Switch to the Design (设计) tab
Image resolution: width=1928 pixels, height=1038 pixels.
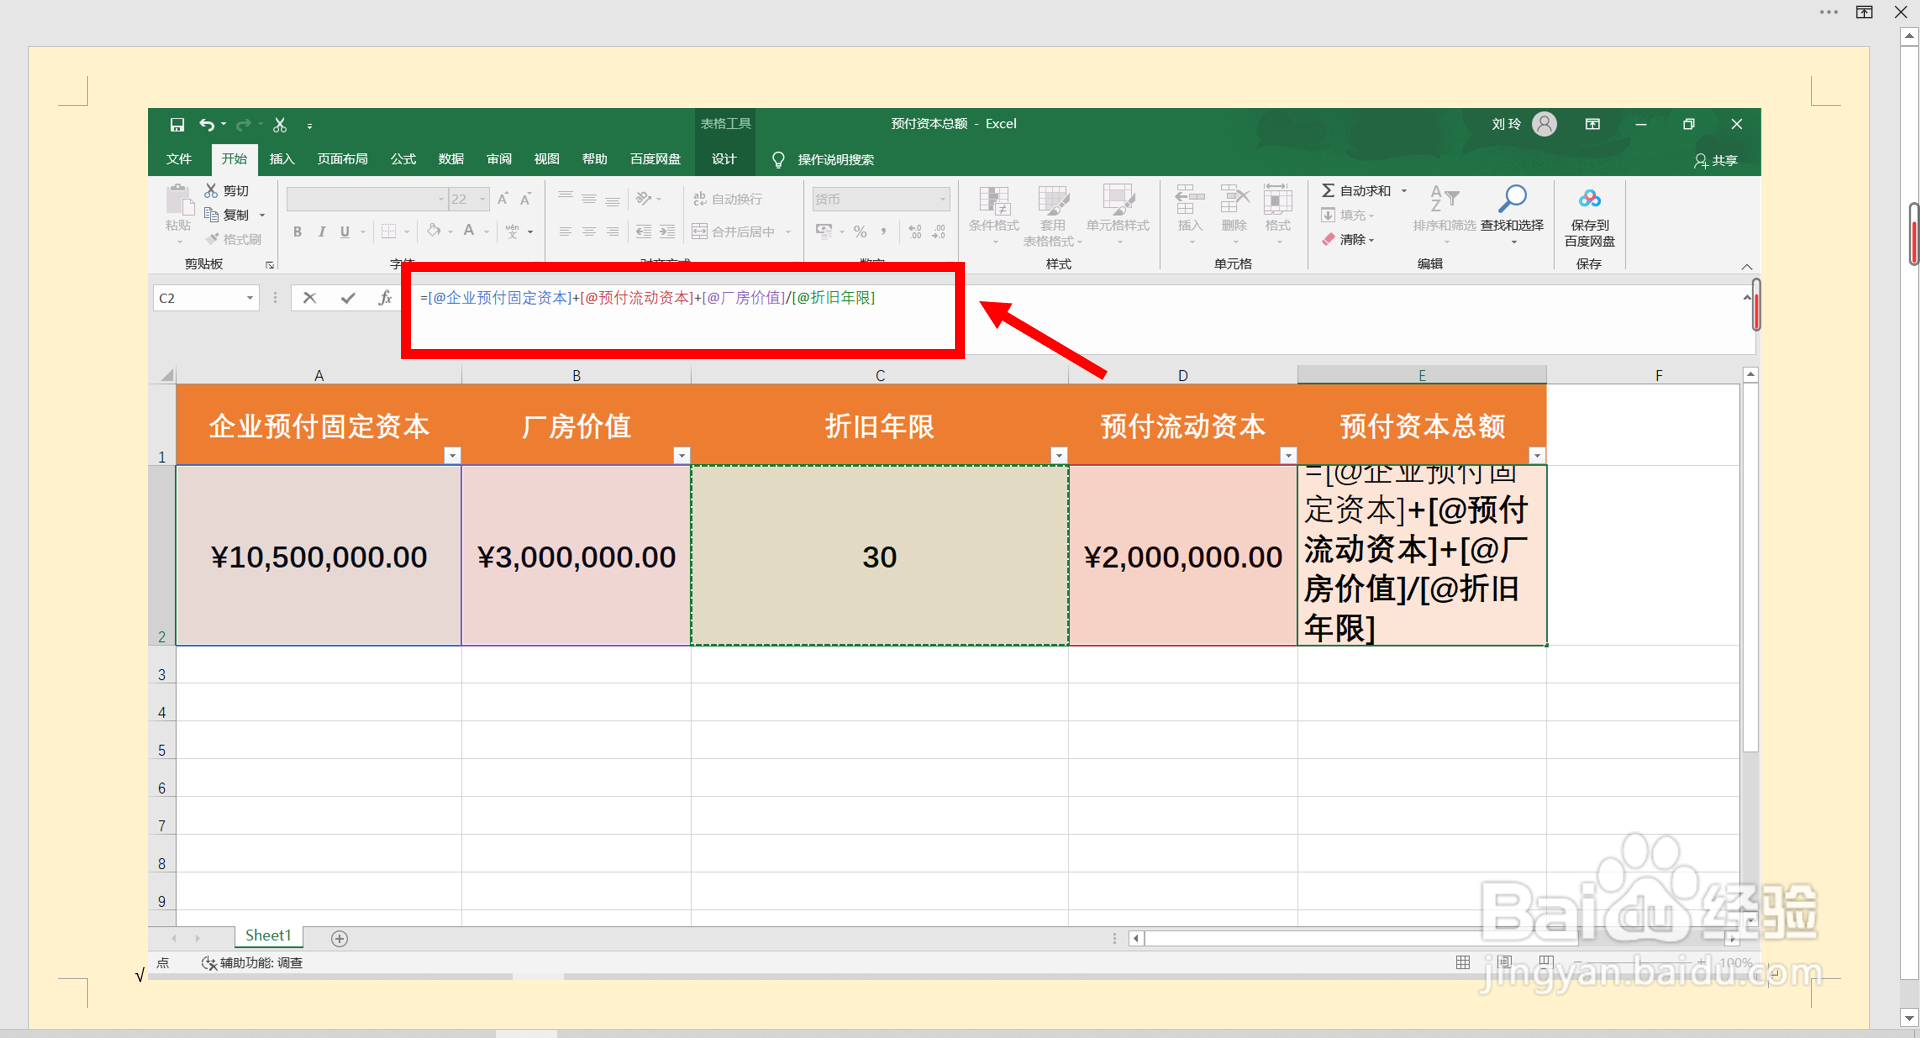(724, 159)
